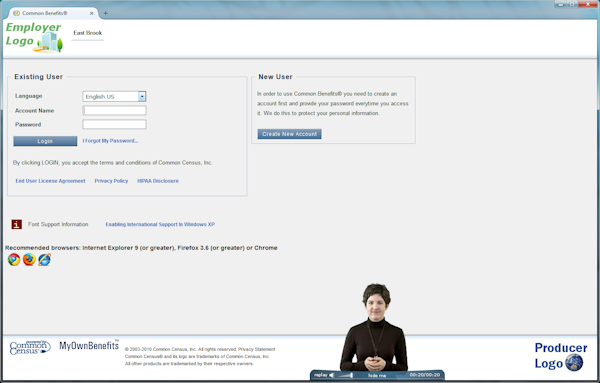Click the Internet Explorer browser icon
The height and width of the screenshot is (383, 600).
coord(44,259)
